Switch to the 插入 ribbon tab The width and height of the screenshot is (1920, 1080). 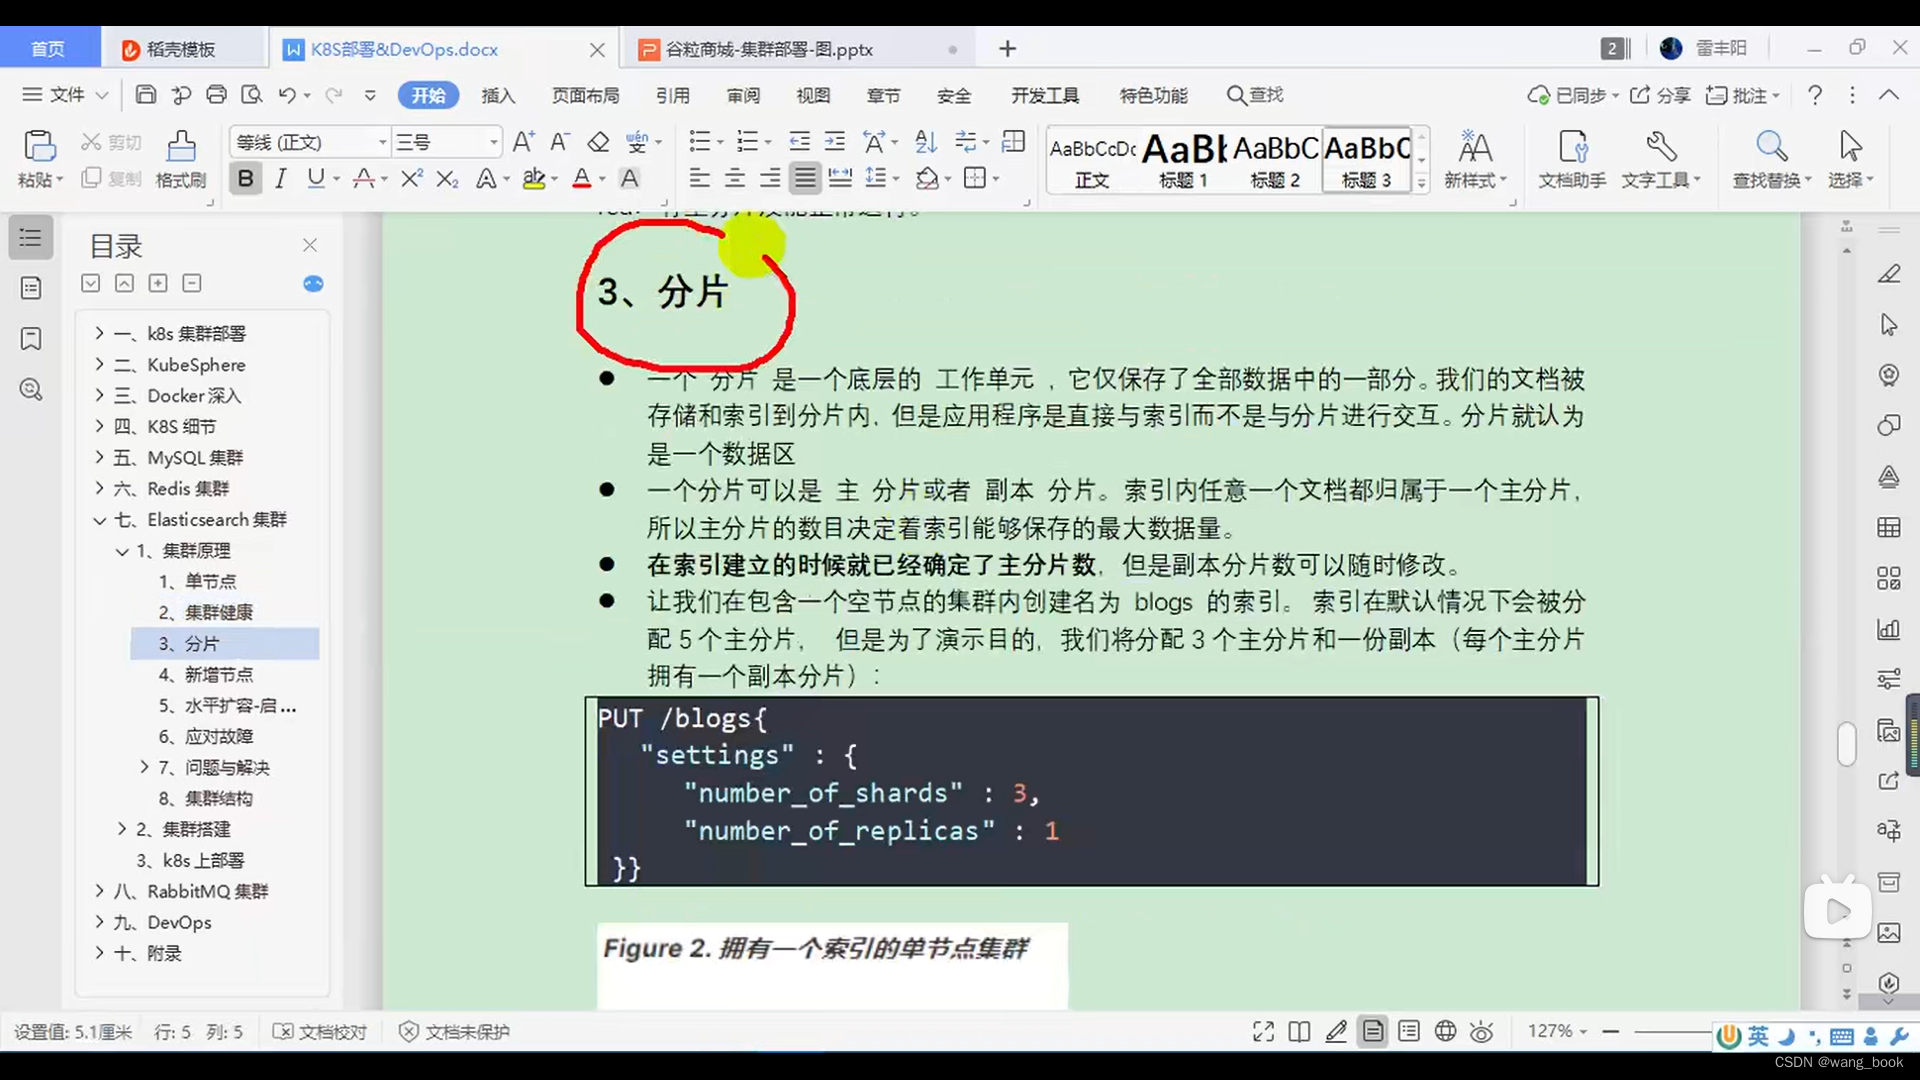click(498, 95)
